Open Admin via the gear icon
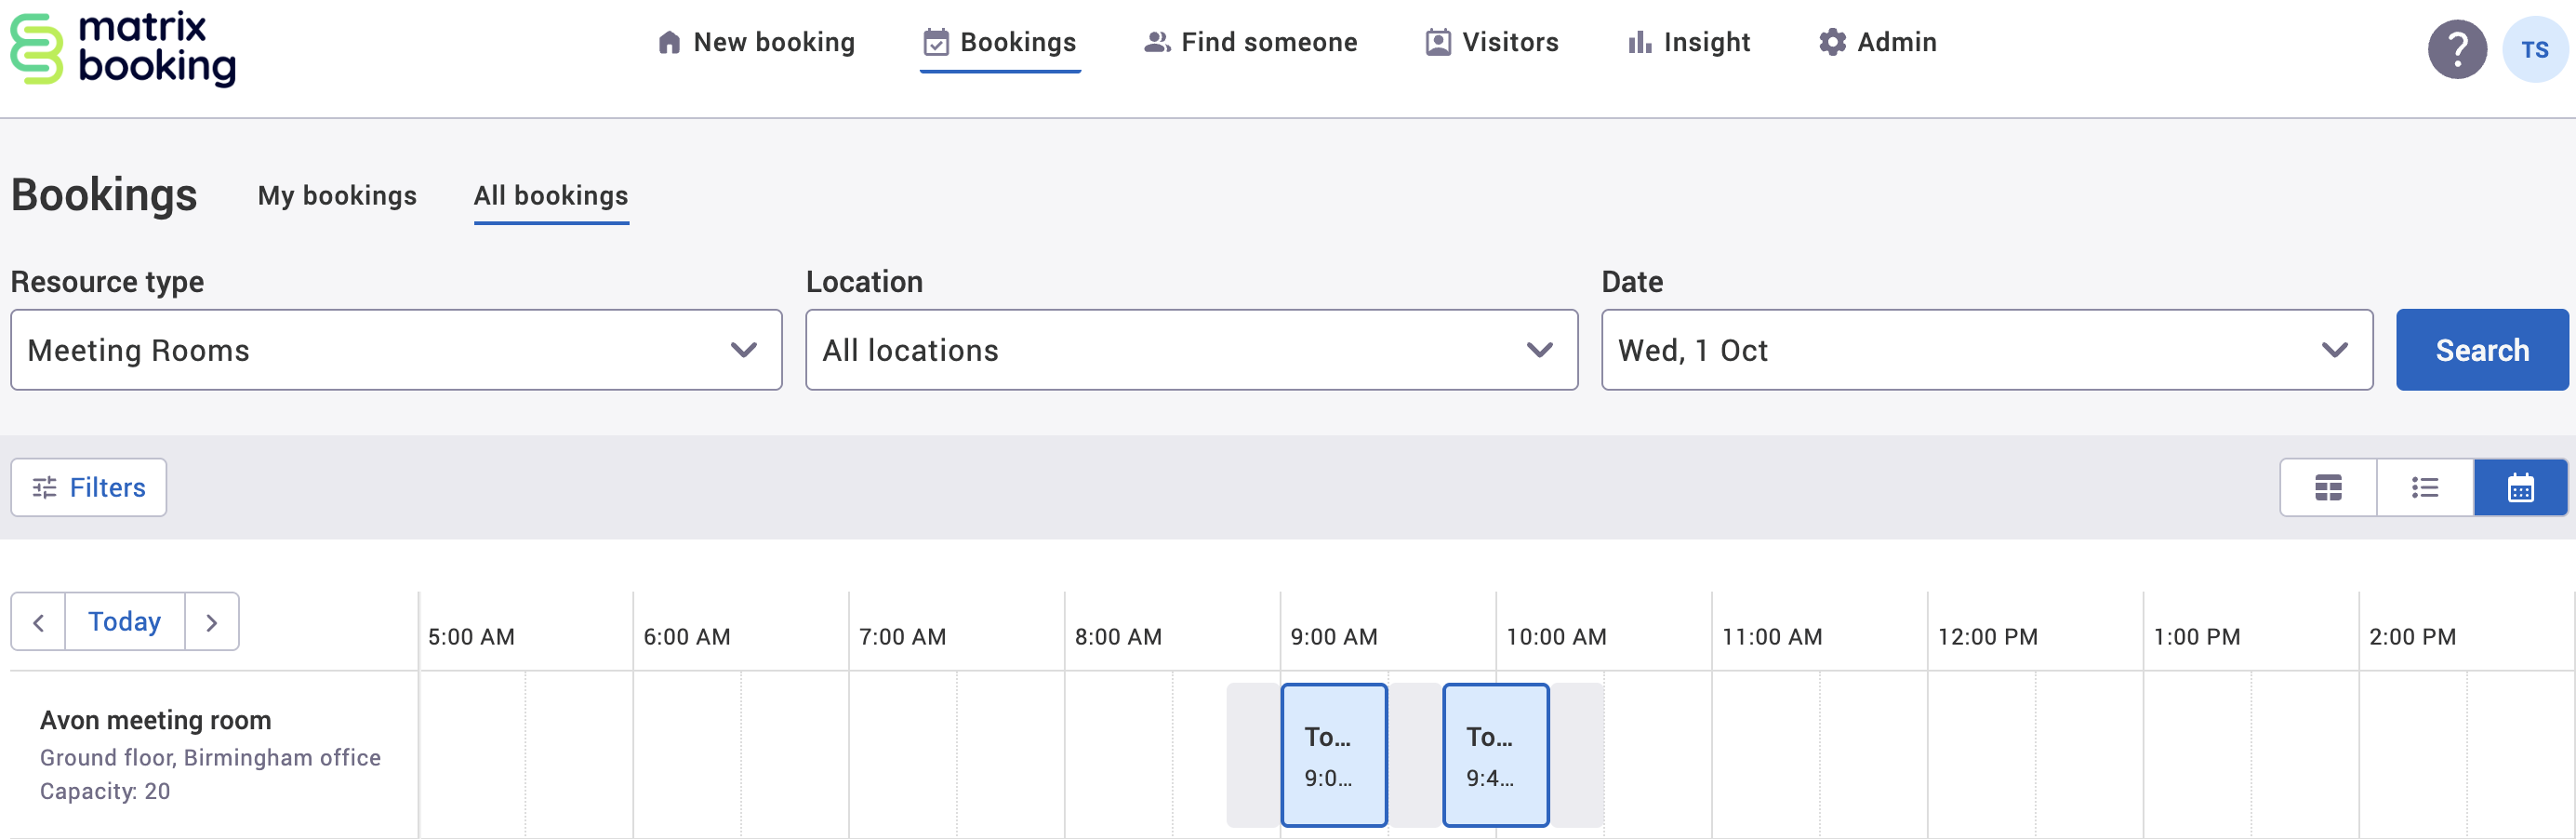The height and width of the screenshot is (839, 2576). pos(1832,42)
